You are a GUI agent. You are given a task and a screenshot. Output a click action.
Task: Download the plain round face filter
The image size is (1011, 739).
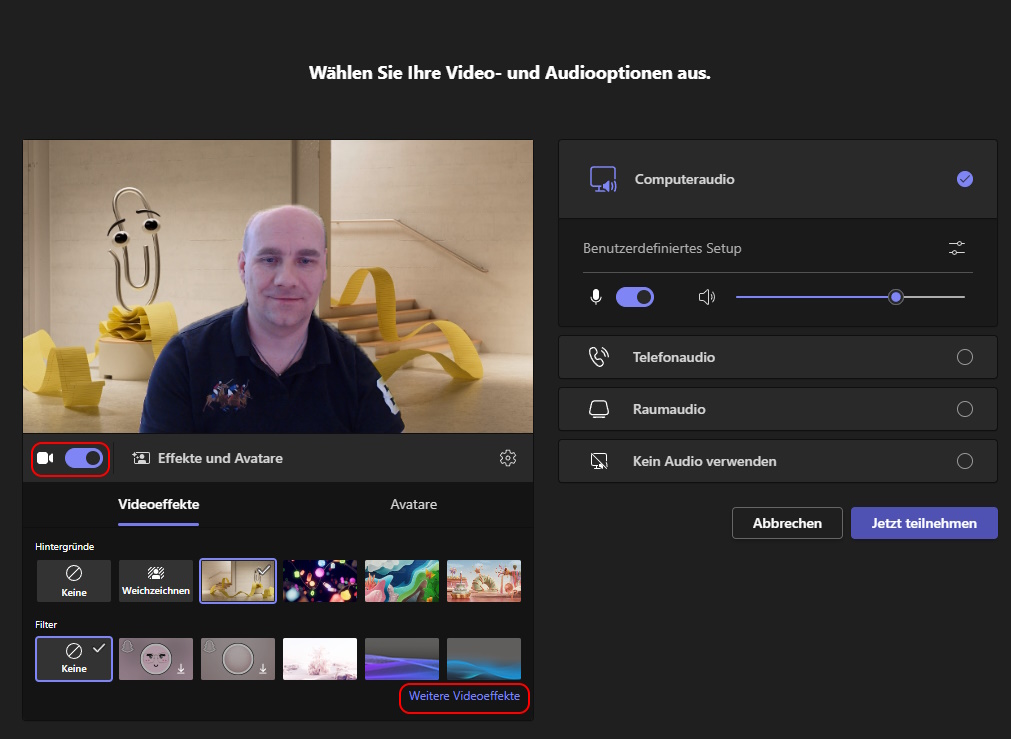(238, 659)
